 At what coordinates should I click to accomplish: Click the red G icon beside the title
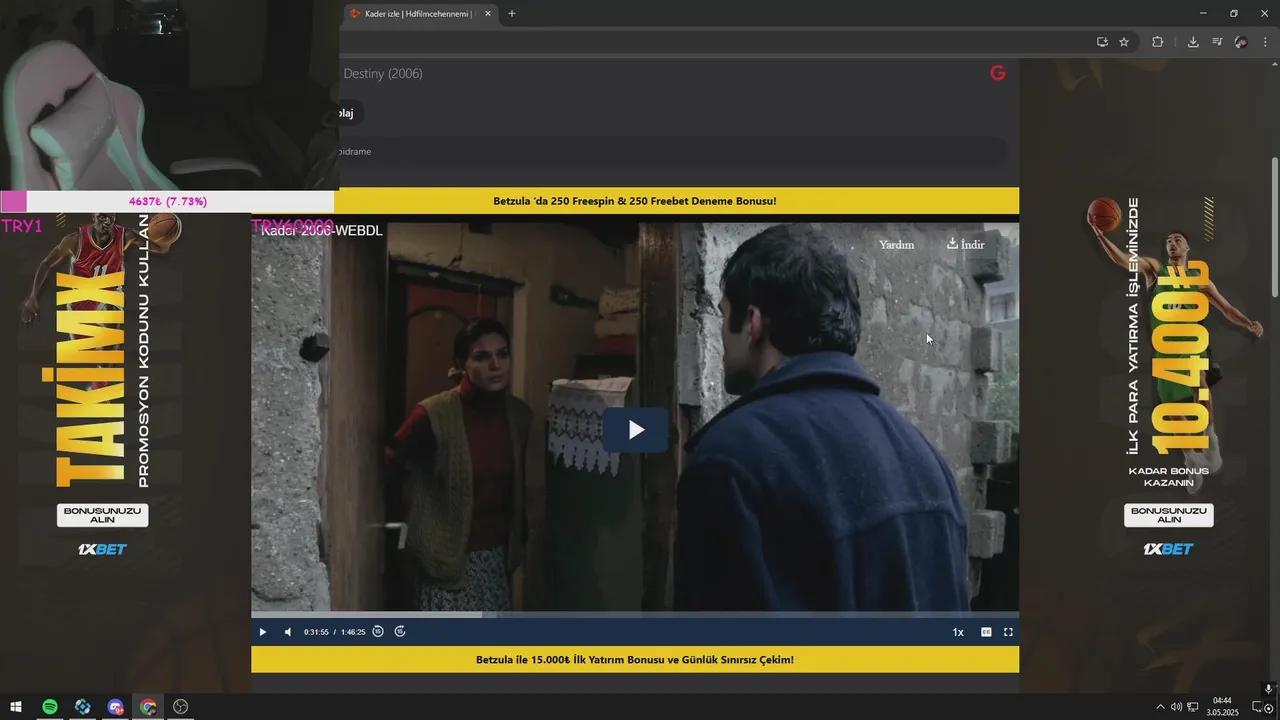click(x=997, y=73)
